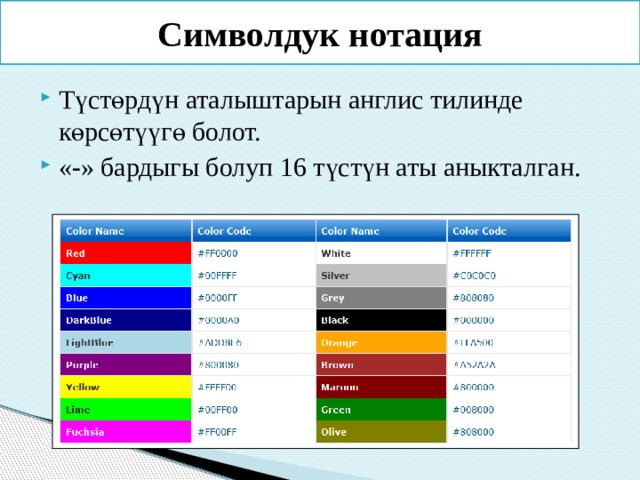Click the color code beside Orange

tap(473, 342)
